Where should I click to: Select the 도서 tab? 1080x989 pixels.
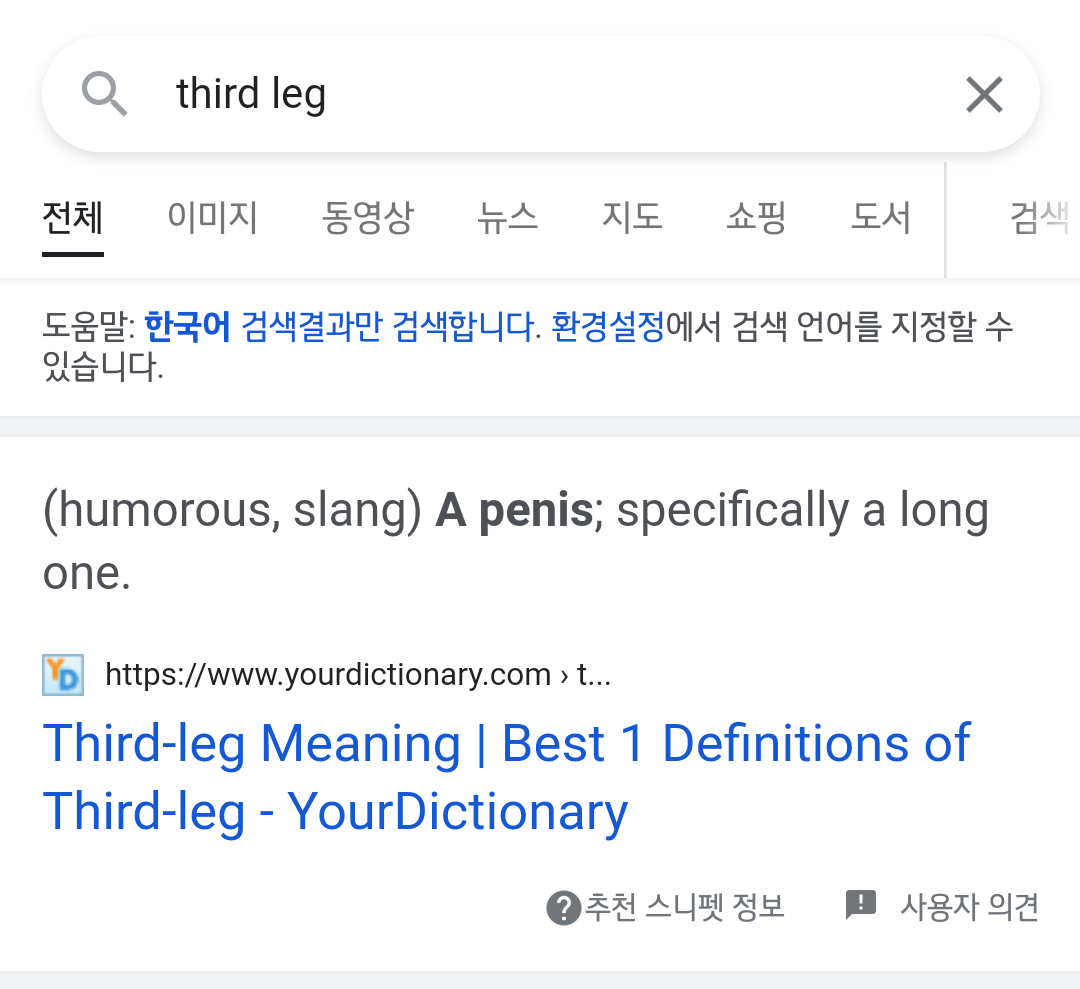click(x=880, y=218)
